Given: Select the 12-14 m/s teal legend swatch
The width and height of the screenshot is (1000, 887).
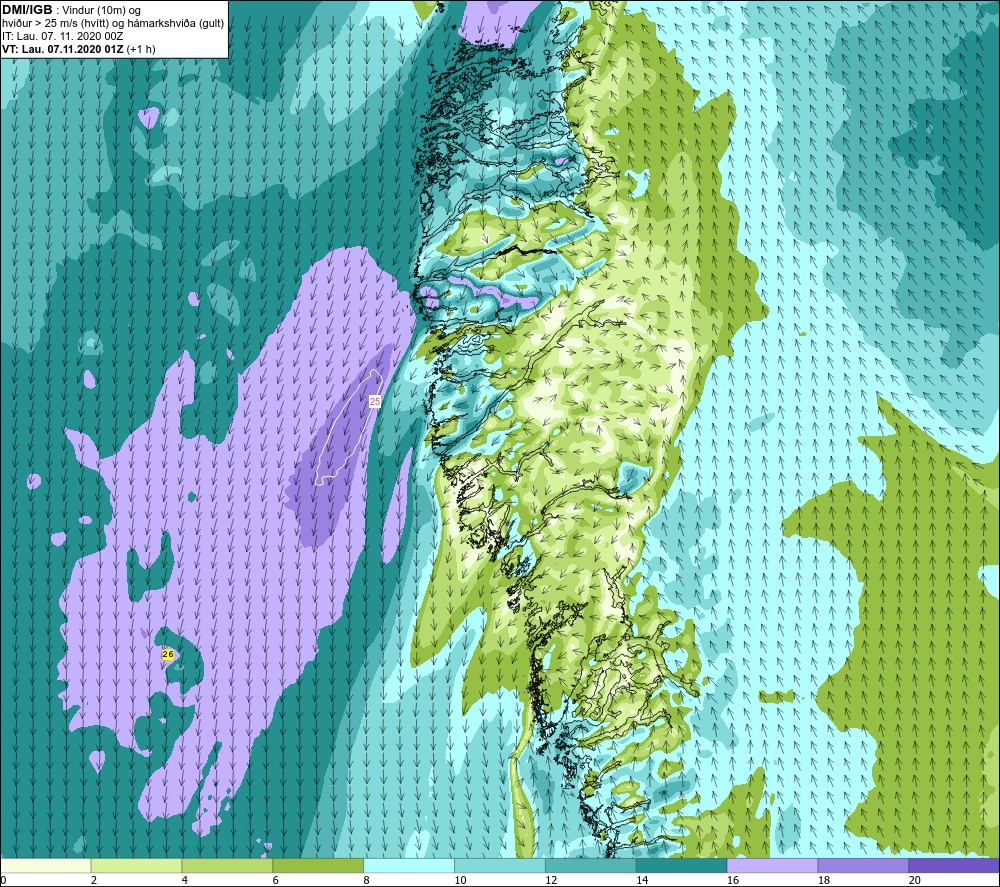Looking at the screenshot, I should (591, 865).
